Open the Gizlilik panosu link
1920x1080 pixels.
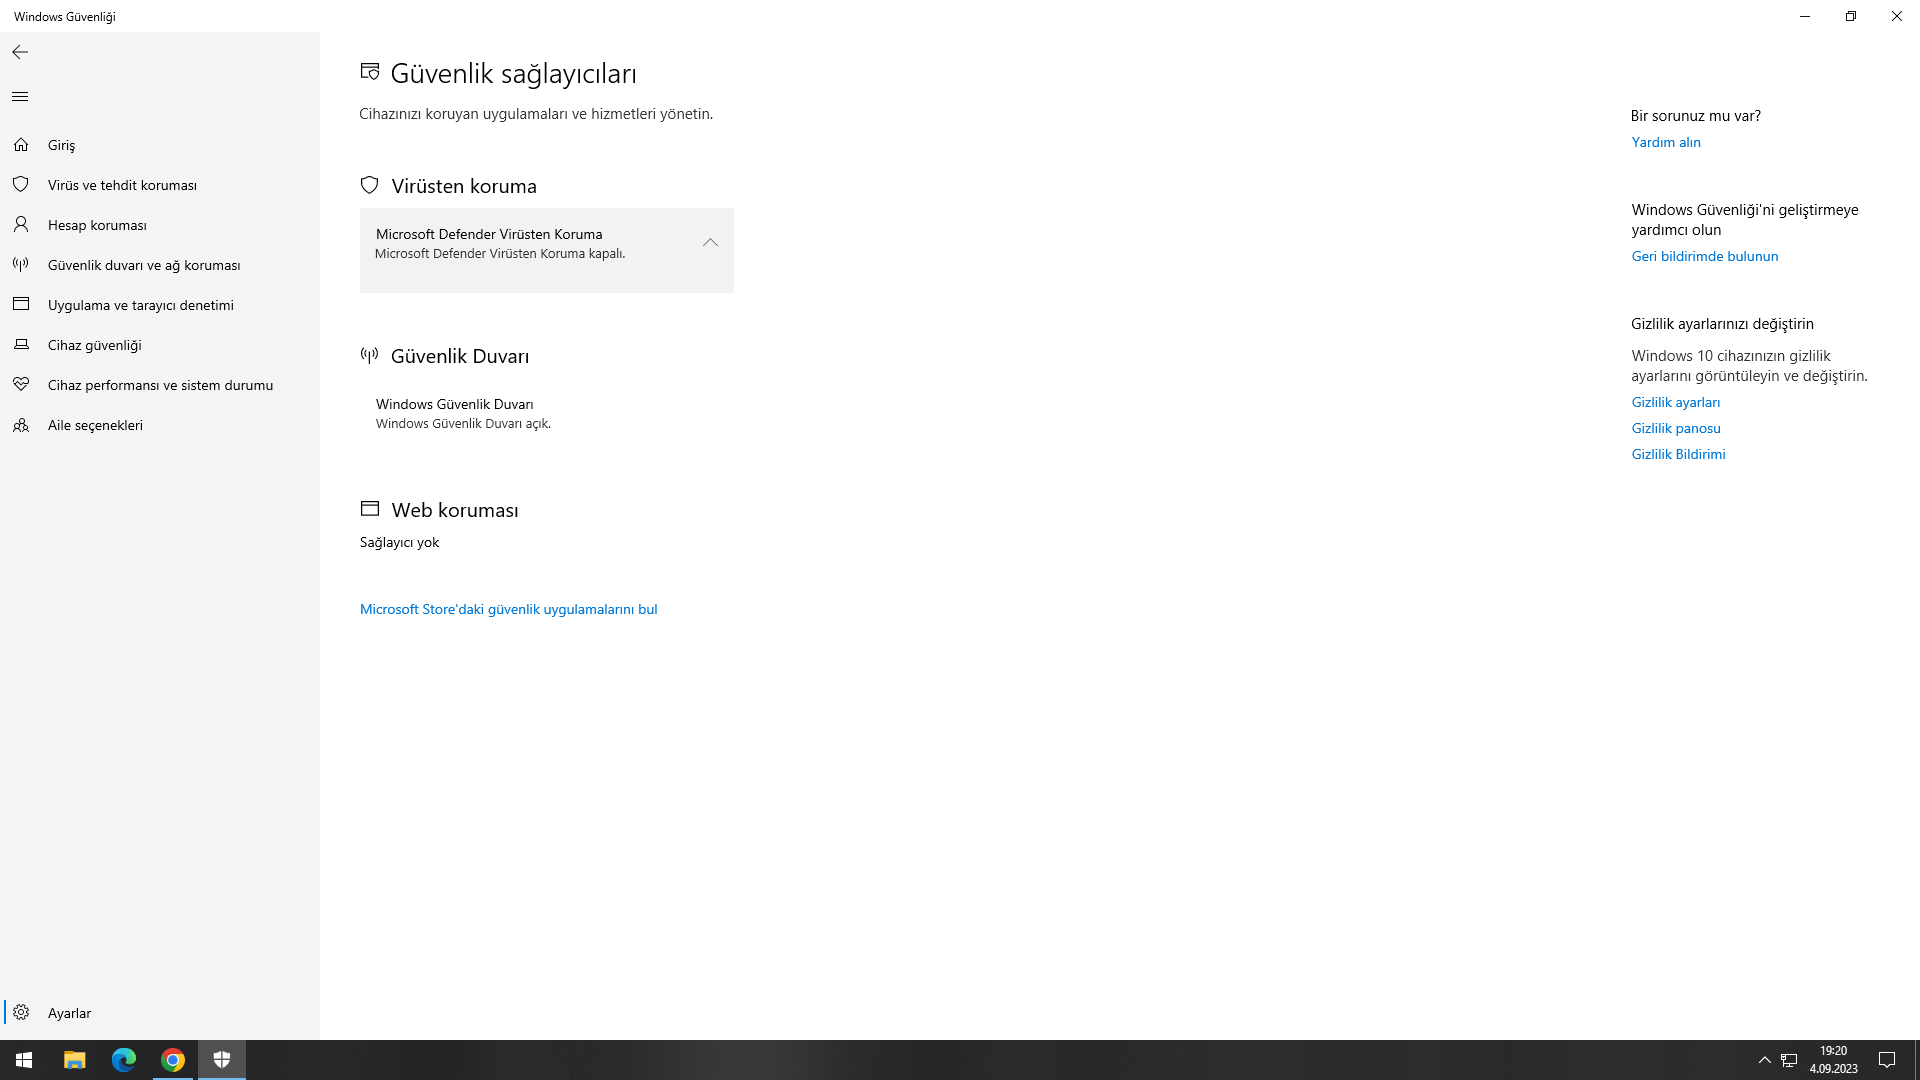tap(1676, 428)
